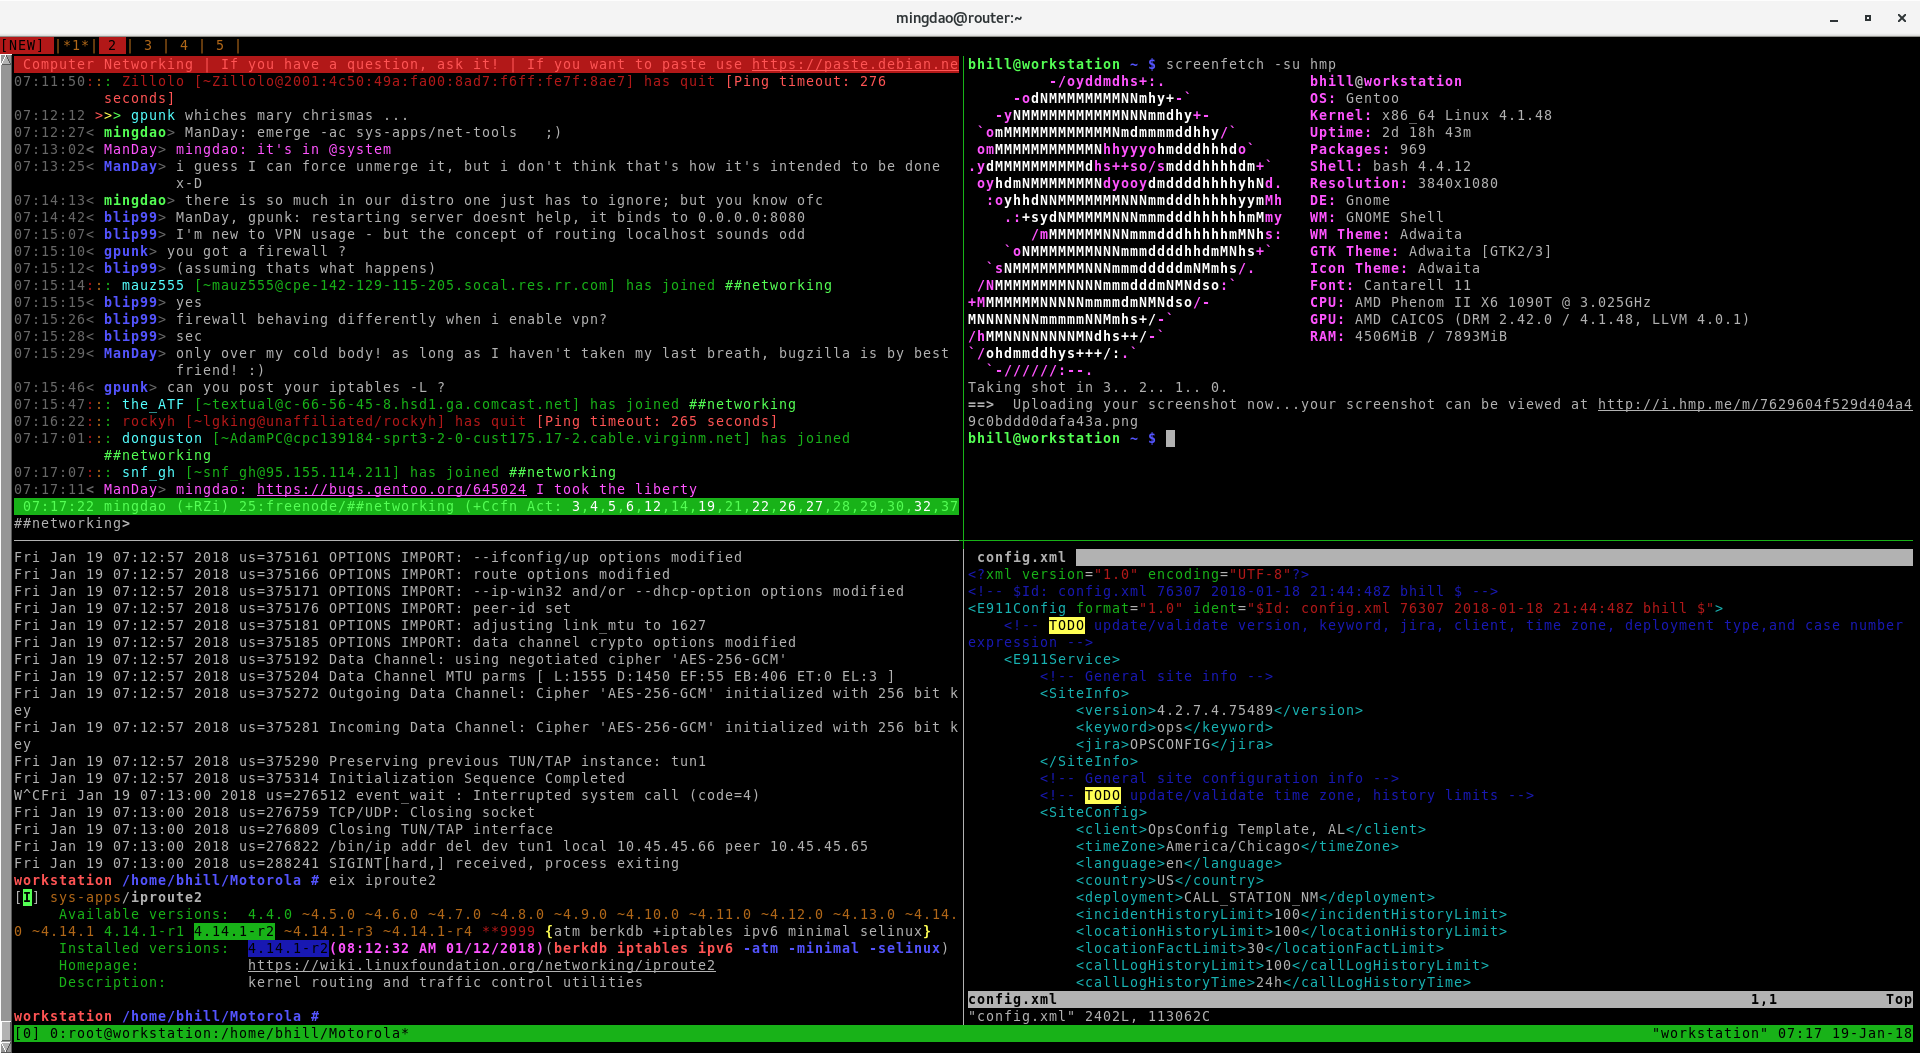
Task: Open the i.hmp.me screenshot URL
Action: 1755,404
